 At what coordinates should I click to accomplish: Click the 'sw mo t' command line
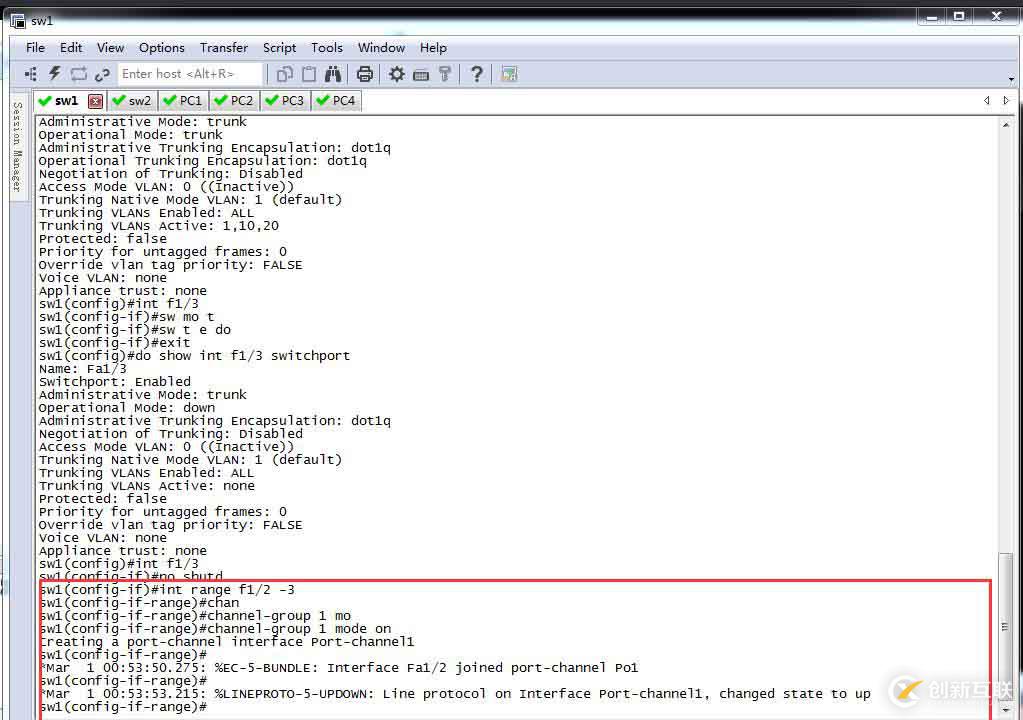click(127, 316)
